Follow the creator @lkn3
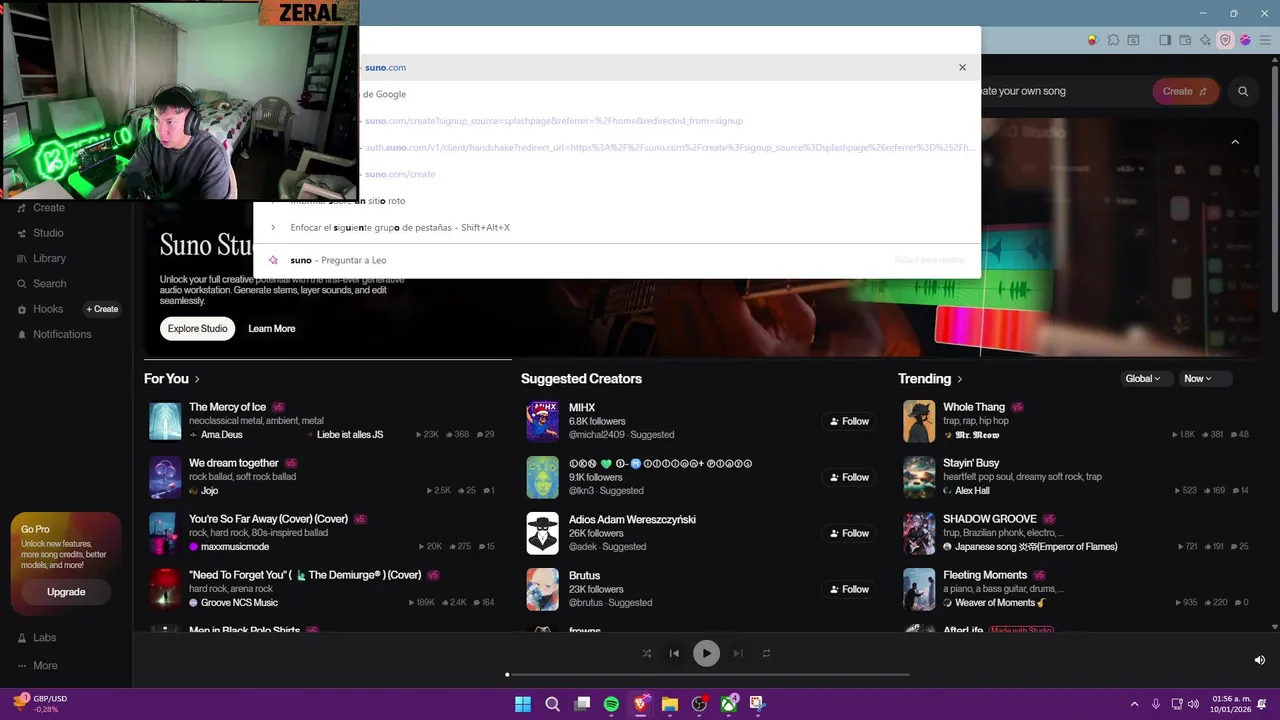This screenshot has width=1280, height=720. [849, 477]
